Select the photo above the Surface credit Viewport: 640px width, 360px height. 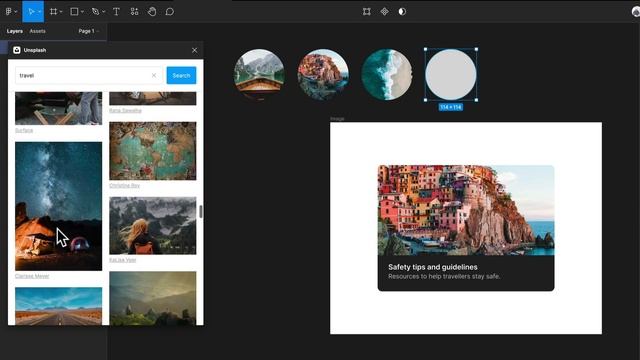pyautogui.click(x=58, y=108)
